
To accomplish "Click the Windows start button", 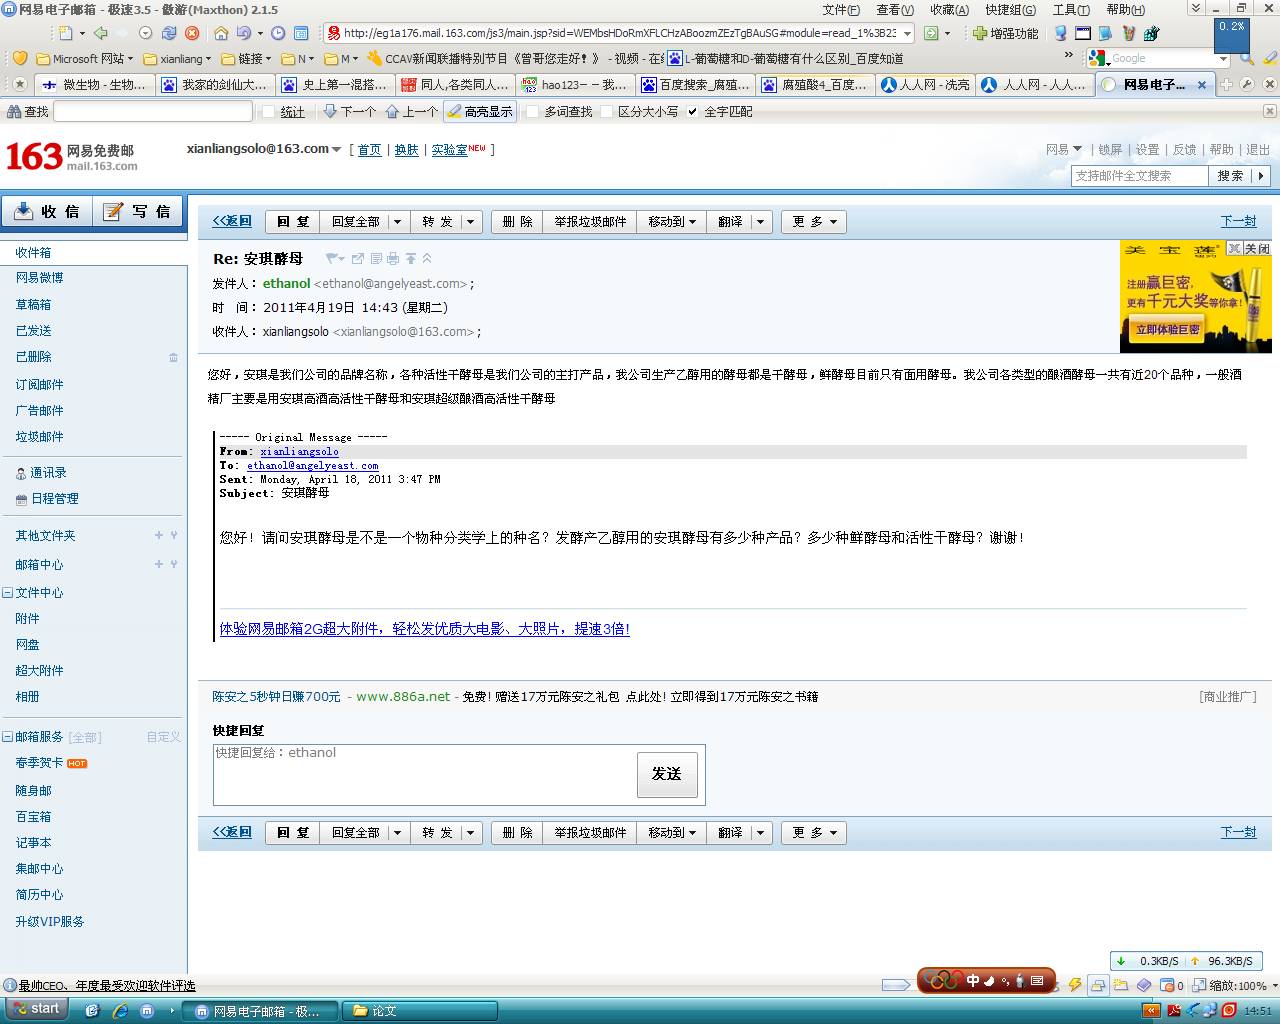I will coord(37,1009).
